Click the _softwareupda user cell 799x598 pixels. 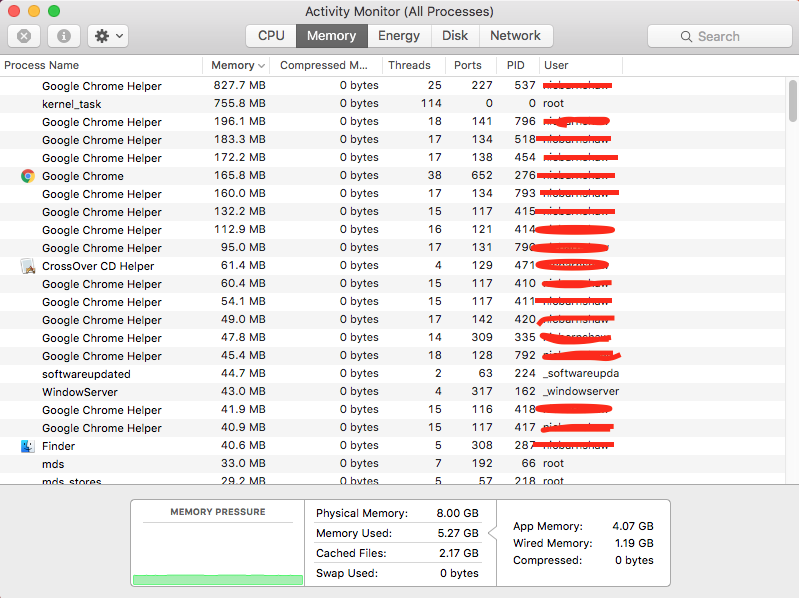click(581, 373)
